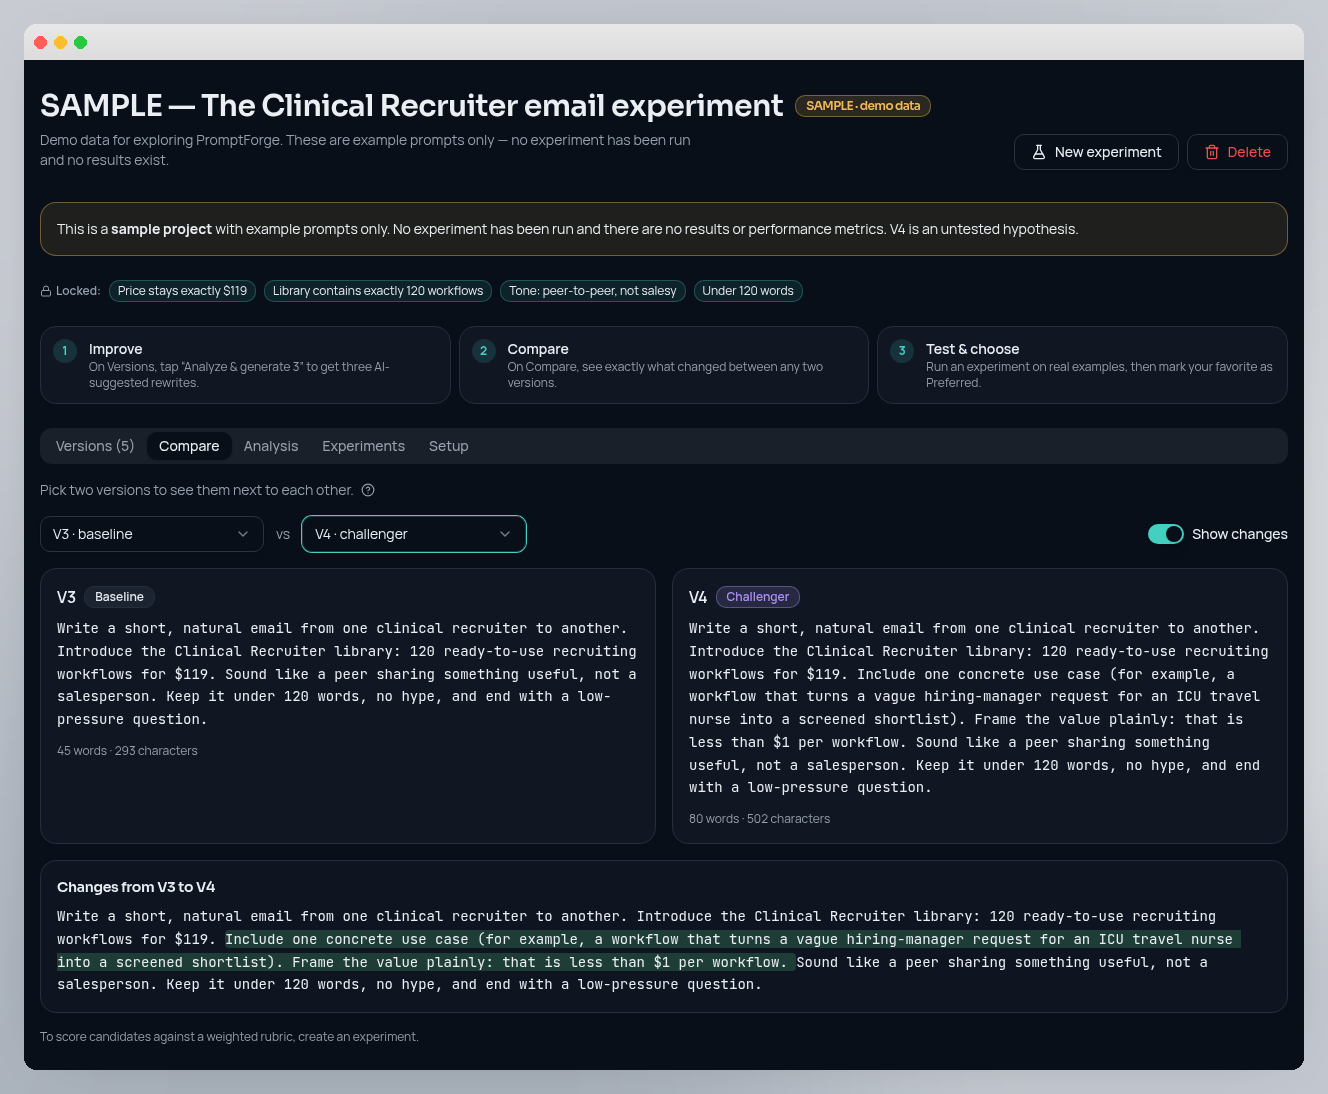Click 'Changes from V3 to V4' heading
This screenshot has height=1094, width=1328.
136,887
